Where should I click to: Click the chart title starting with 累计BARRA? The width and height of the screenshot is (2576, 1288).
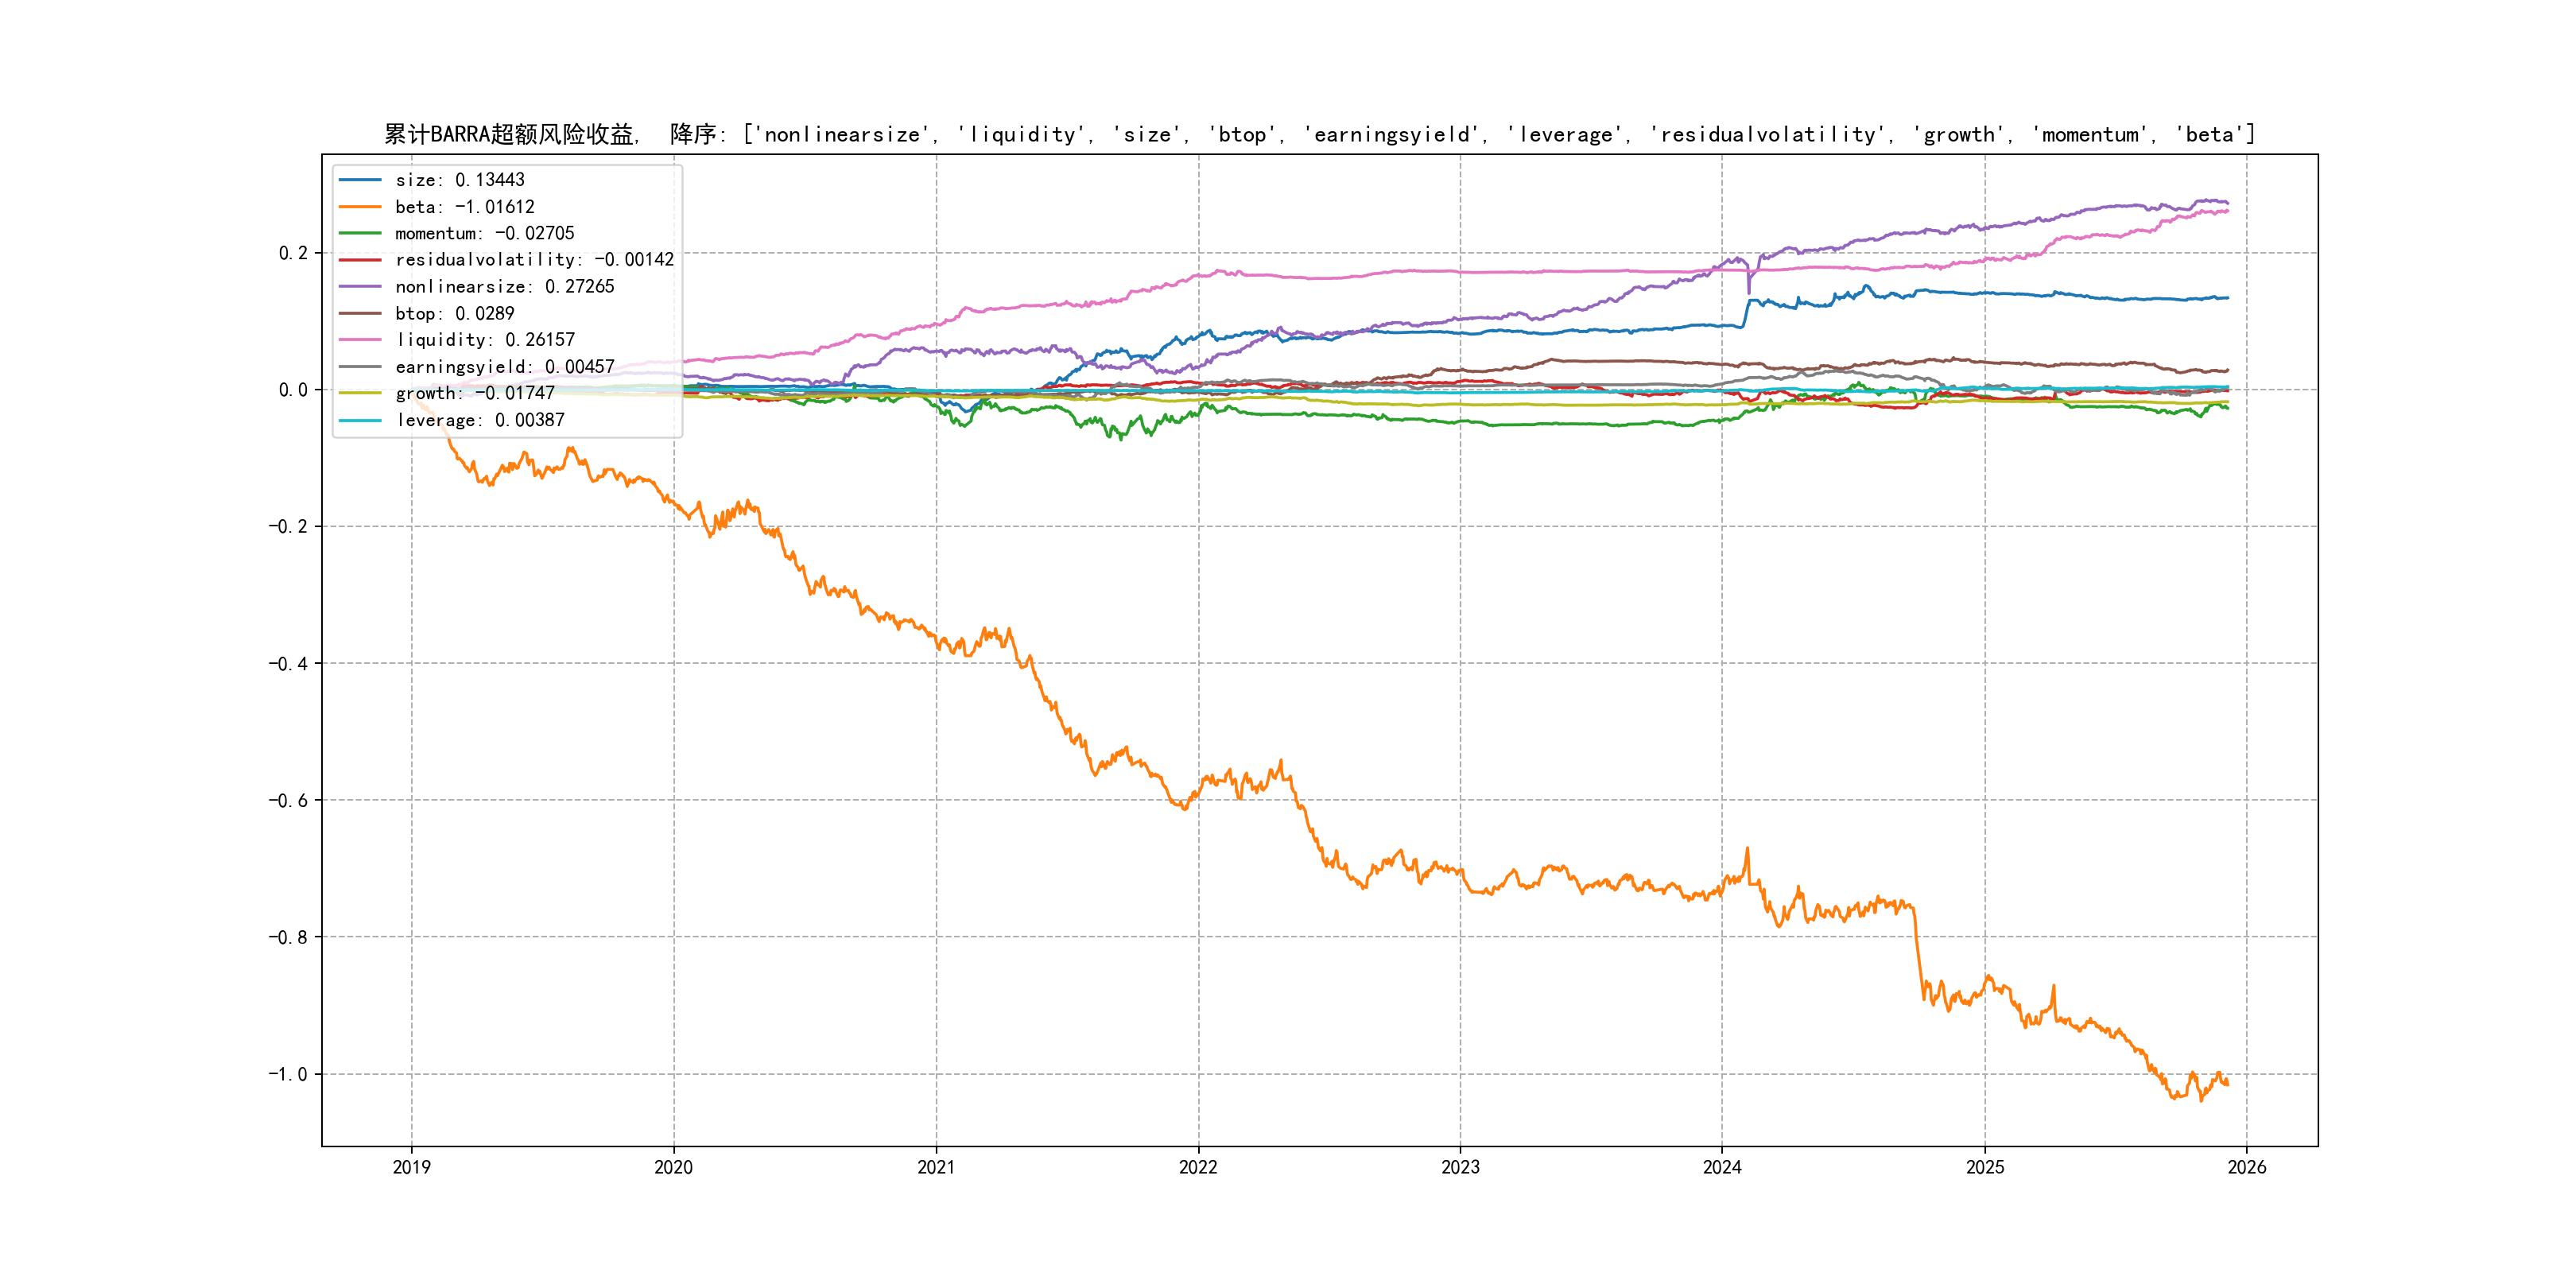[1318, 134]
